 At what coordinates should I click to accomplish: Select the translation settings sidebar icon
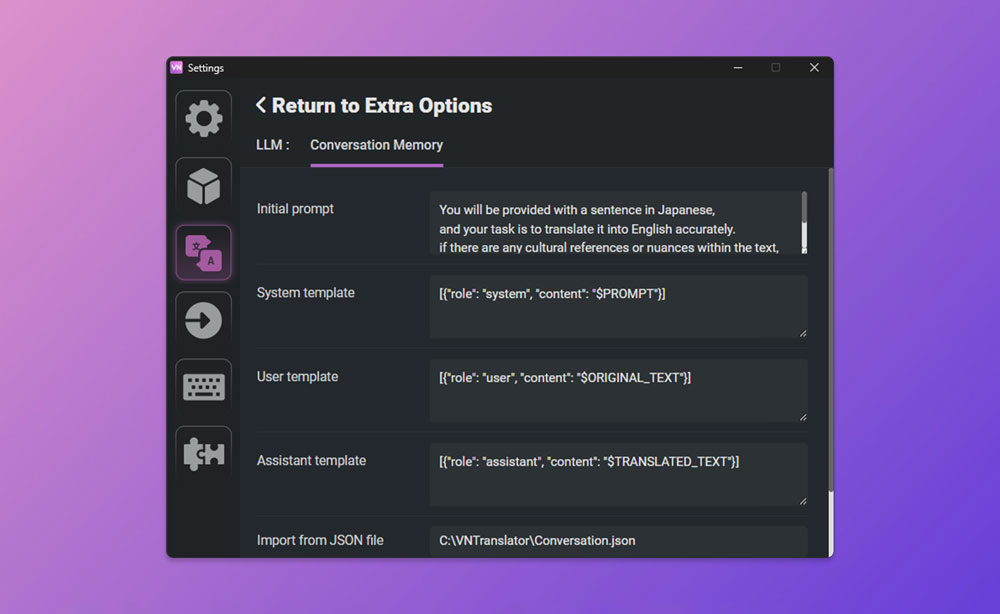tap(204, 252)
